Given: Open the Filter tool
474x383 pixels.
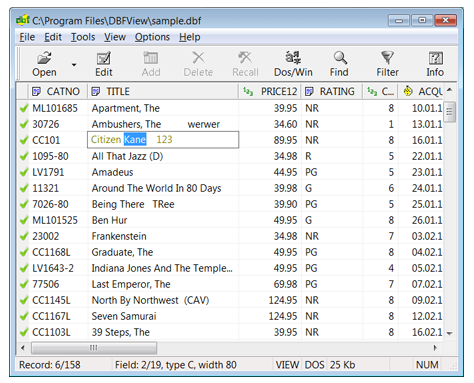Looking at the screenshot, I should click(x=387, y=64).
